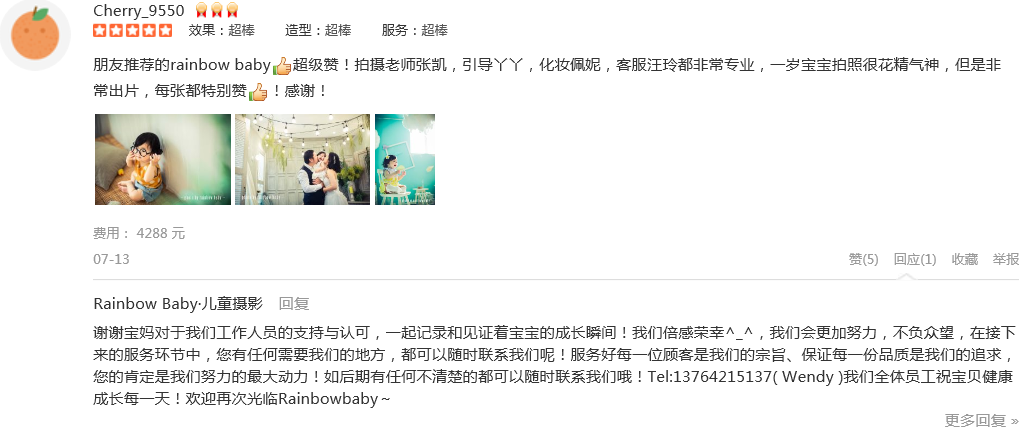
Task: Like the review via 赞(5)
Action: [x=863, y=259]
